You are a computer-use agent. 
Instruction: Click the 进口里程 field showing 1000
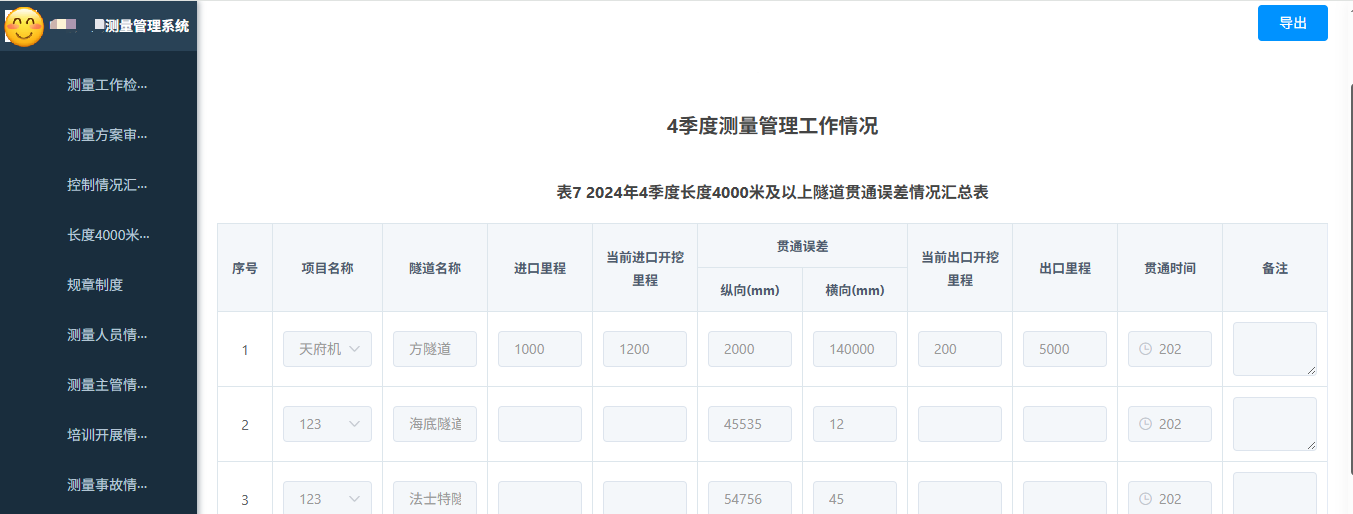(540, 349)
